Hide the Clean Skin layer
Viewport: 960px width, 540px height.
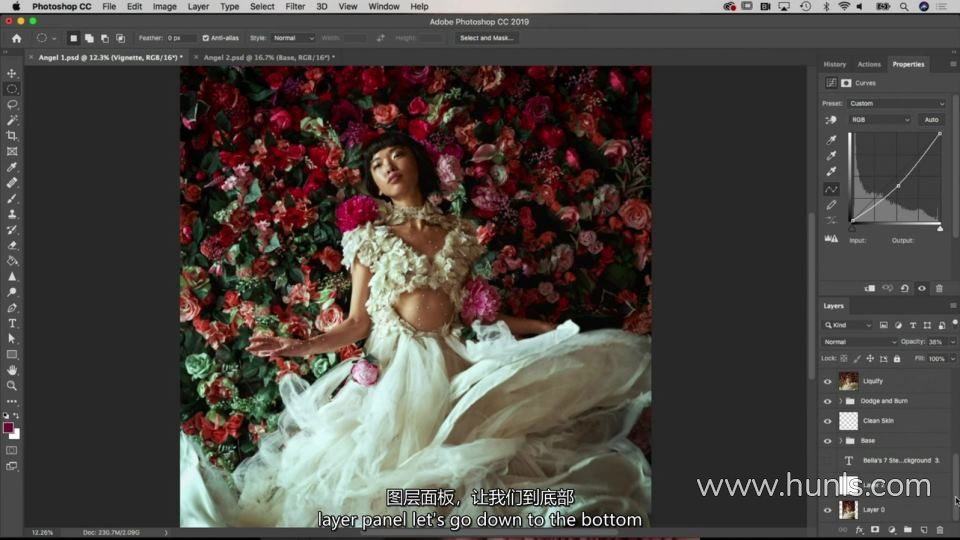(x=827, y=421)
